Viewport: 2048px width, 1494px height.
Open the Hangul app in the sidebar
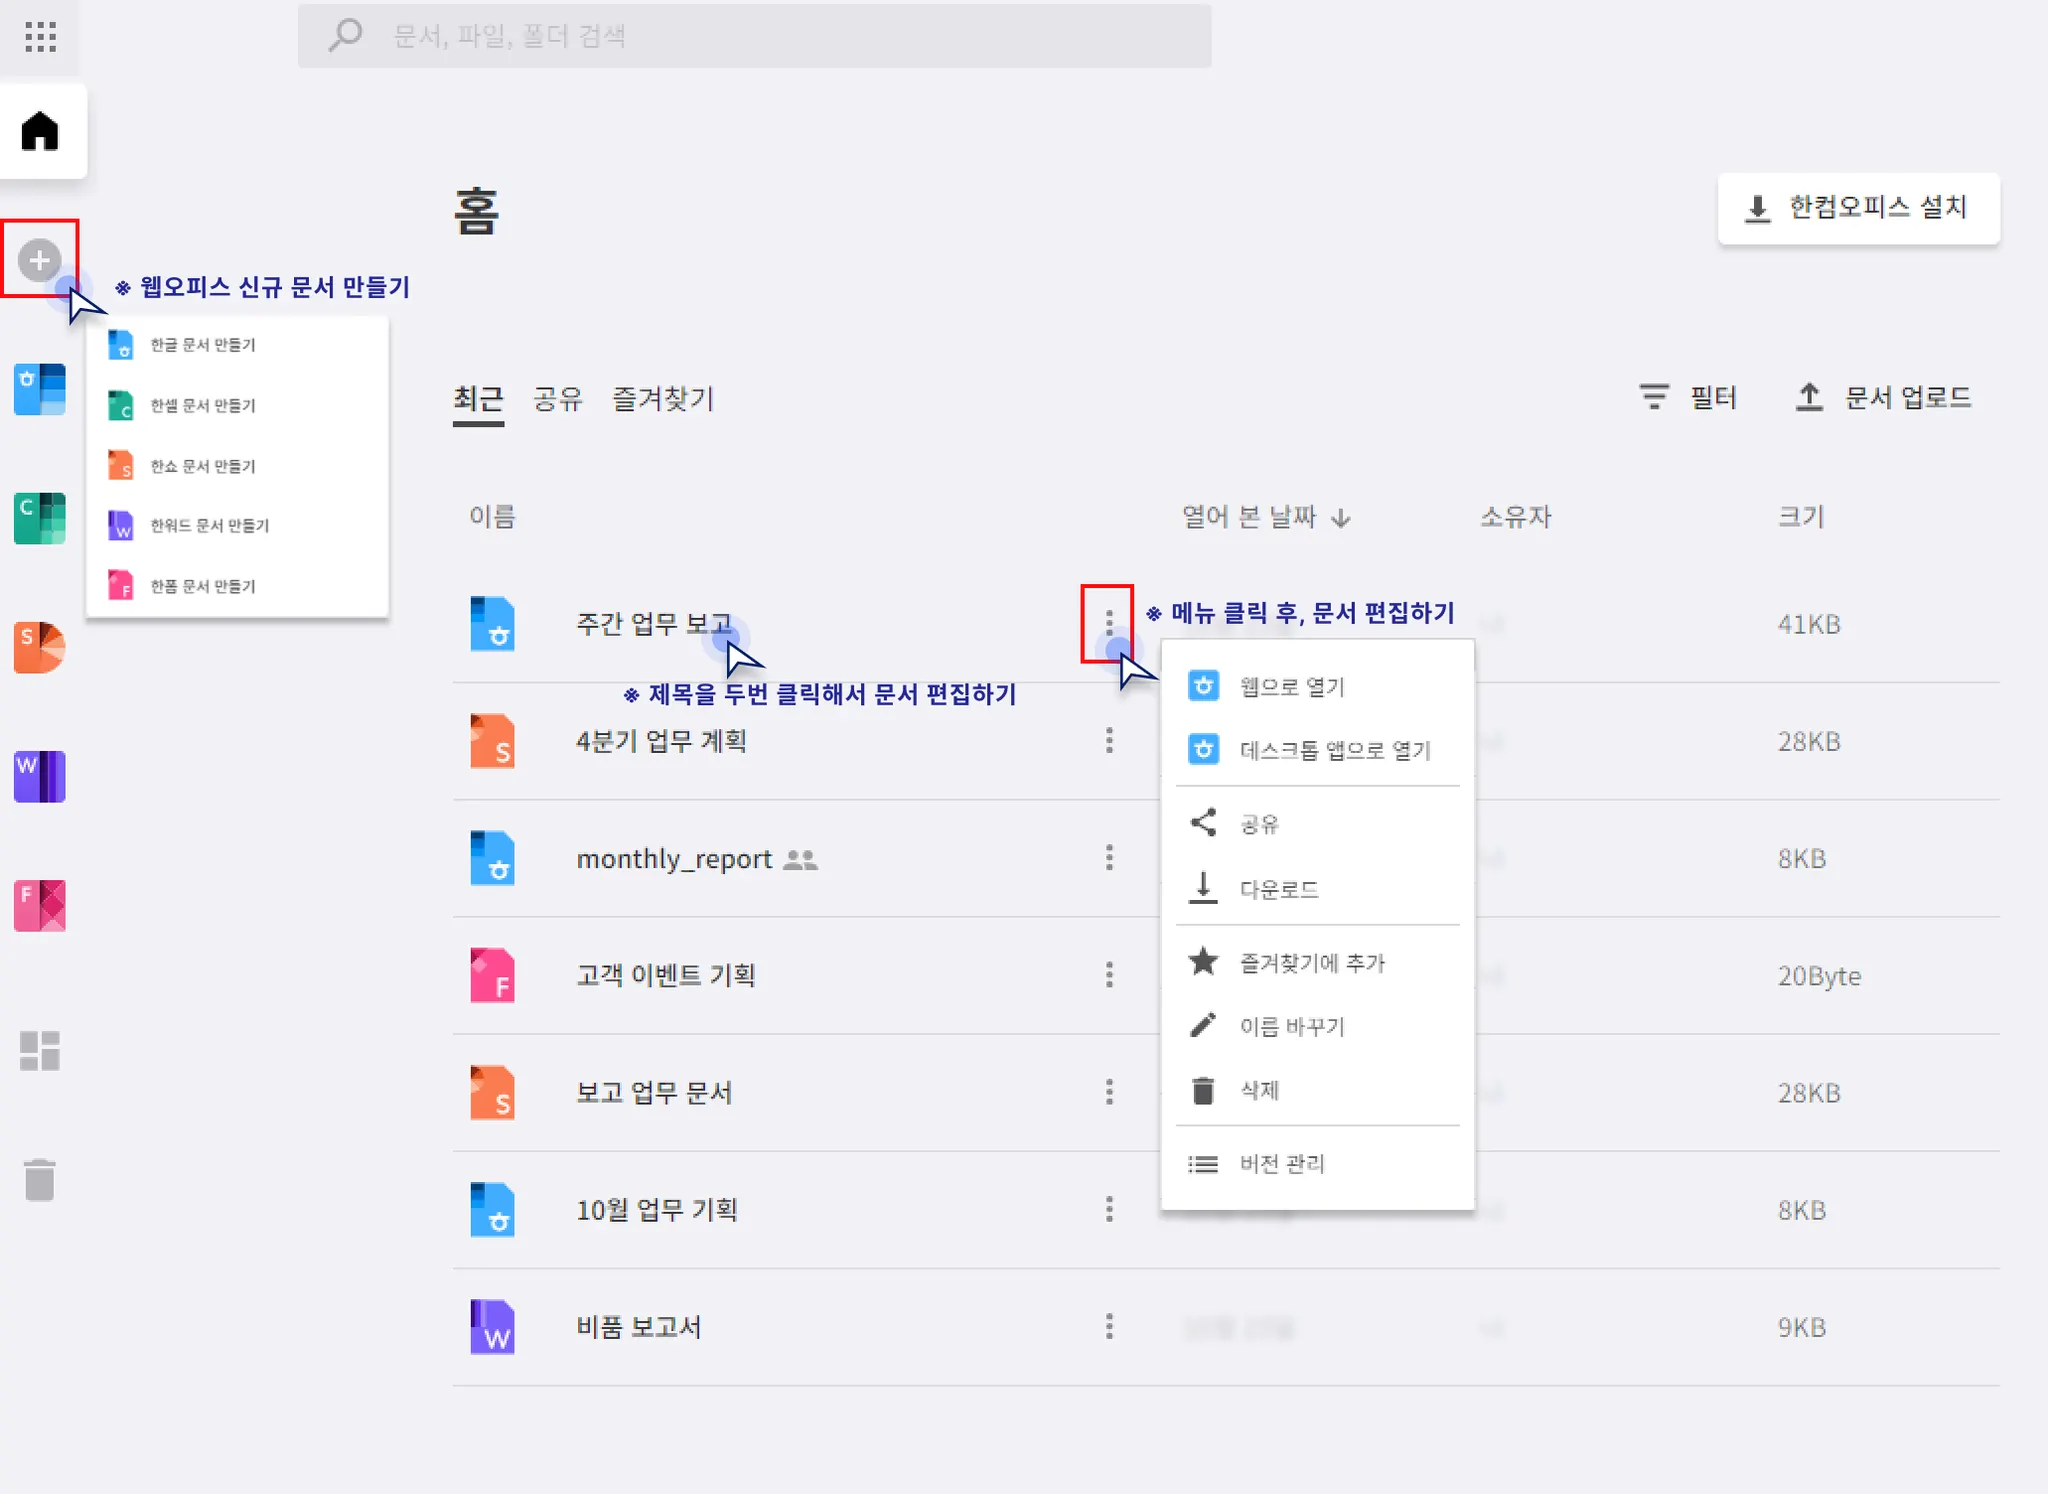click(40, 389)
